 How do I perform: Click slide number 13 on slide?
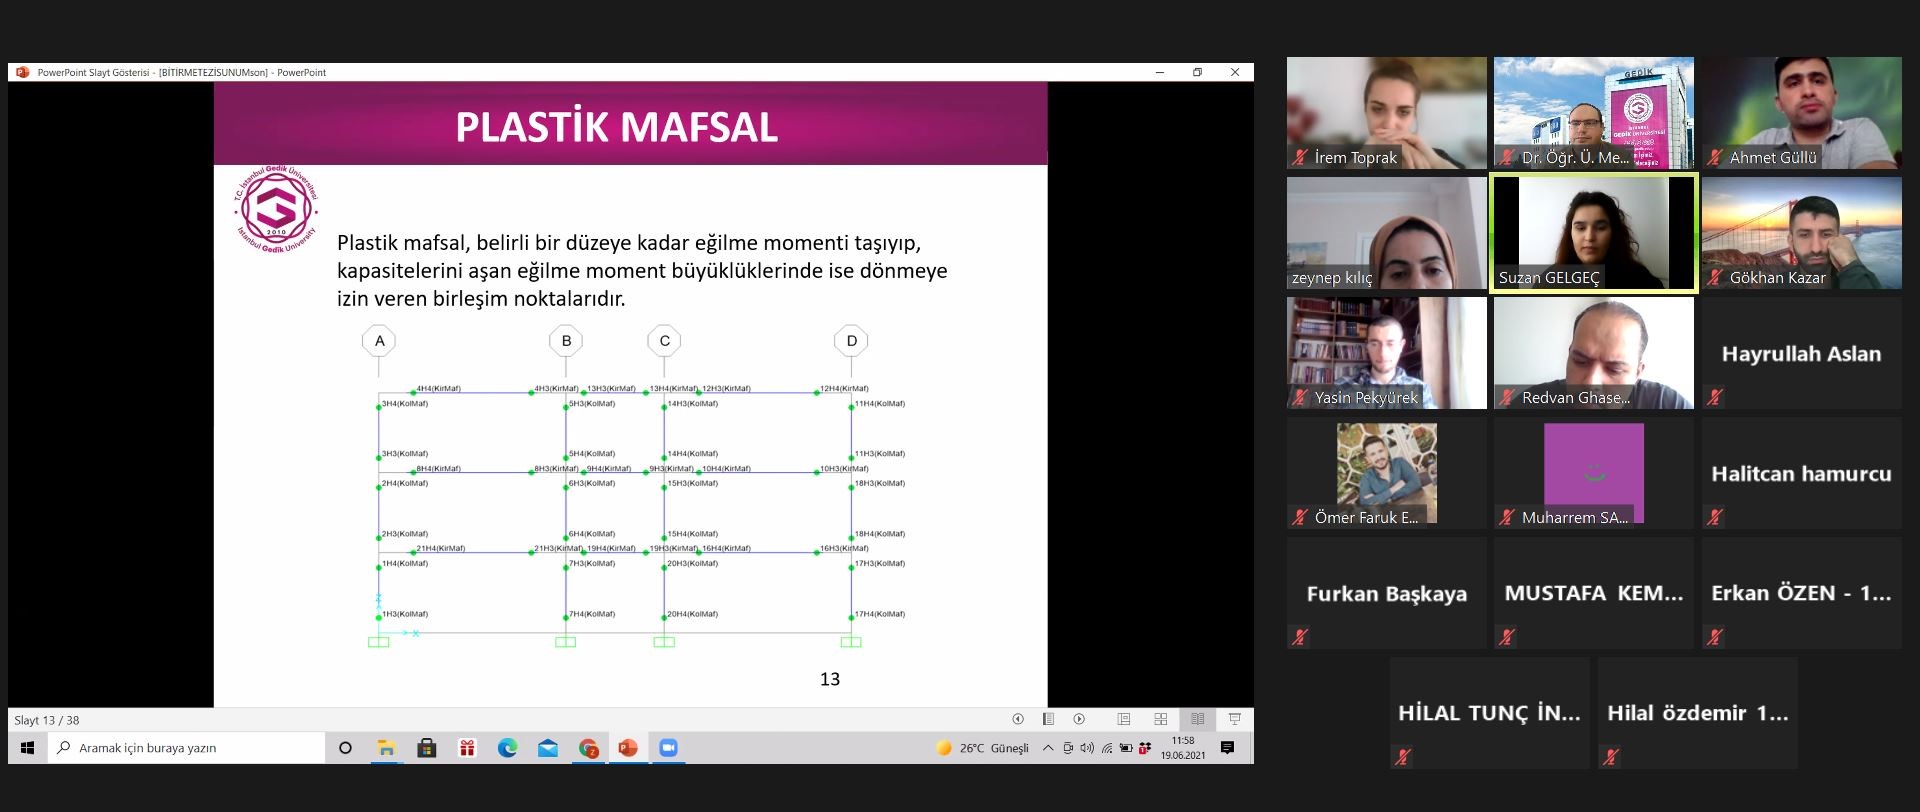tap(830, 679)
